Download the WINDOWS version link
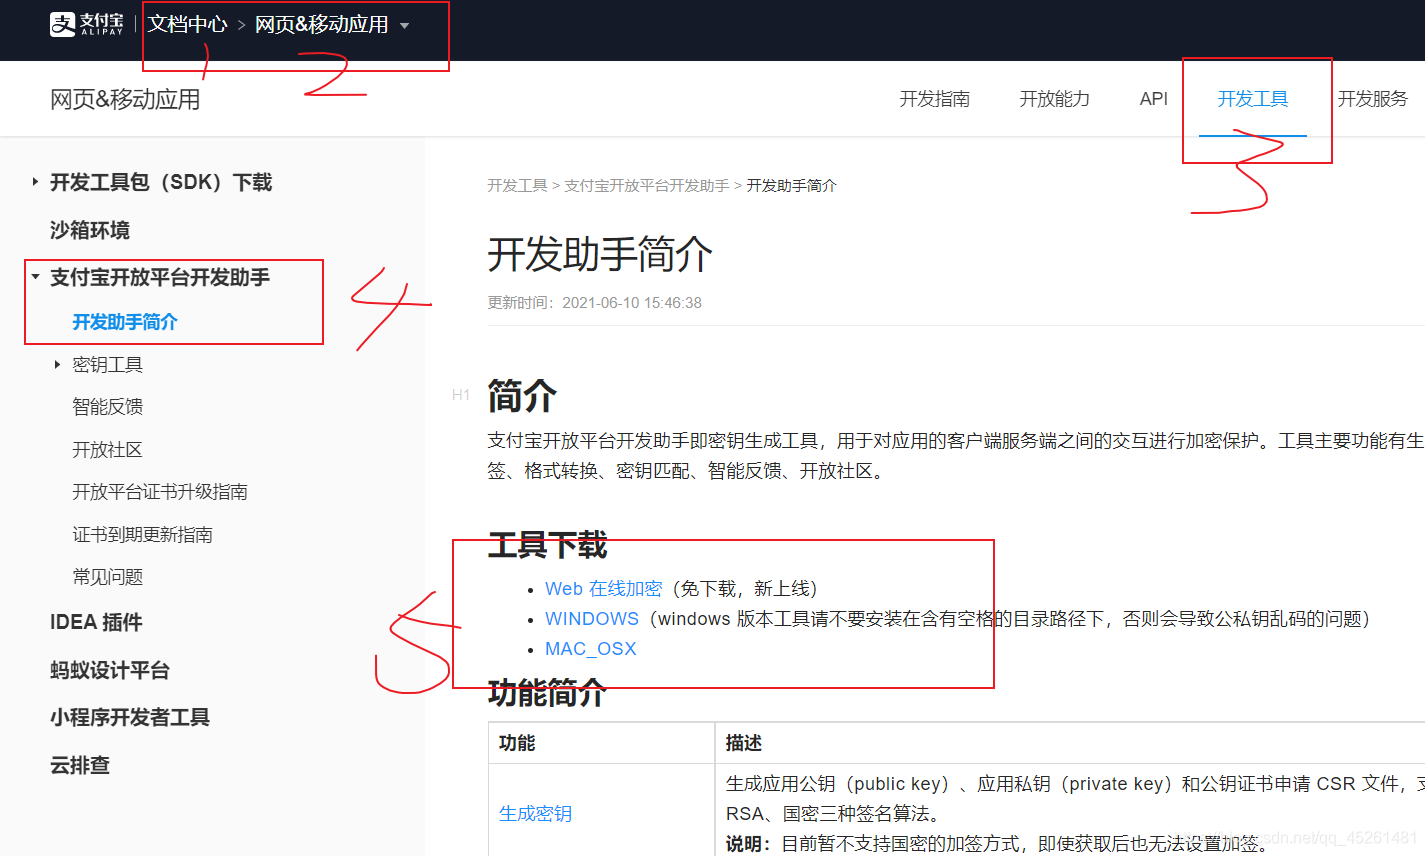The height and width of the screenshot is (856, 1425). point(592,619)
